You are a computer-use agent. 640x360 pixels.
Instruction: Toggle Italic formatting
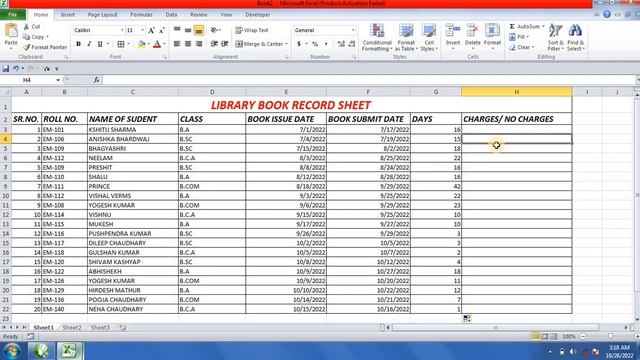89,44
